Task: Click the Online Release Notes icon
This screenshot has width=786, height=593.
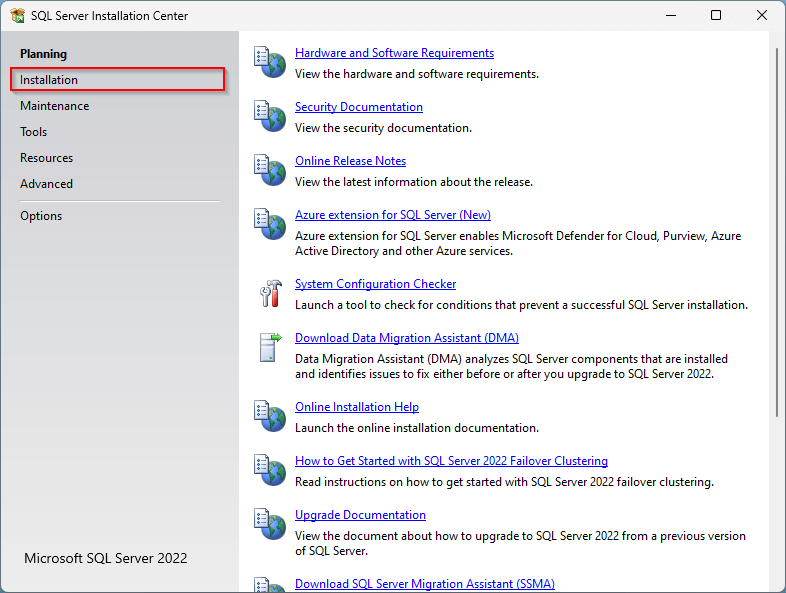Action: pyautogui.click(x=269, y=170)
